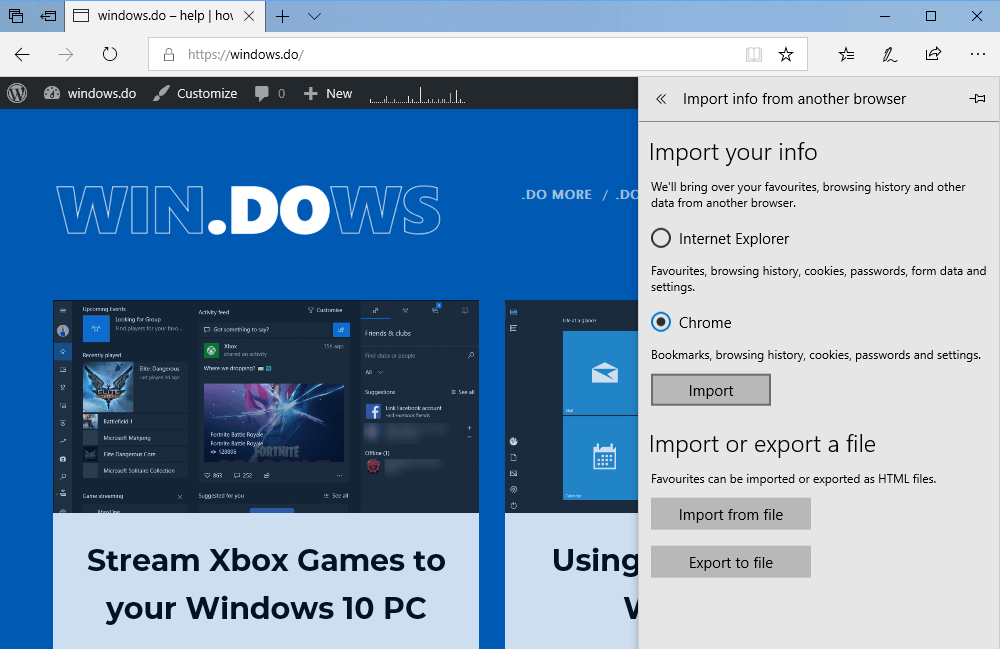Viewport: 1000px width, 649px height.
Task: Refresh the windows.do page
Action: pos(110,54)
